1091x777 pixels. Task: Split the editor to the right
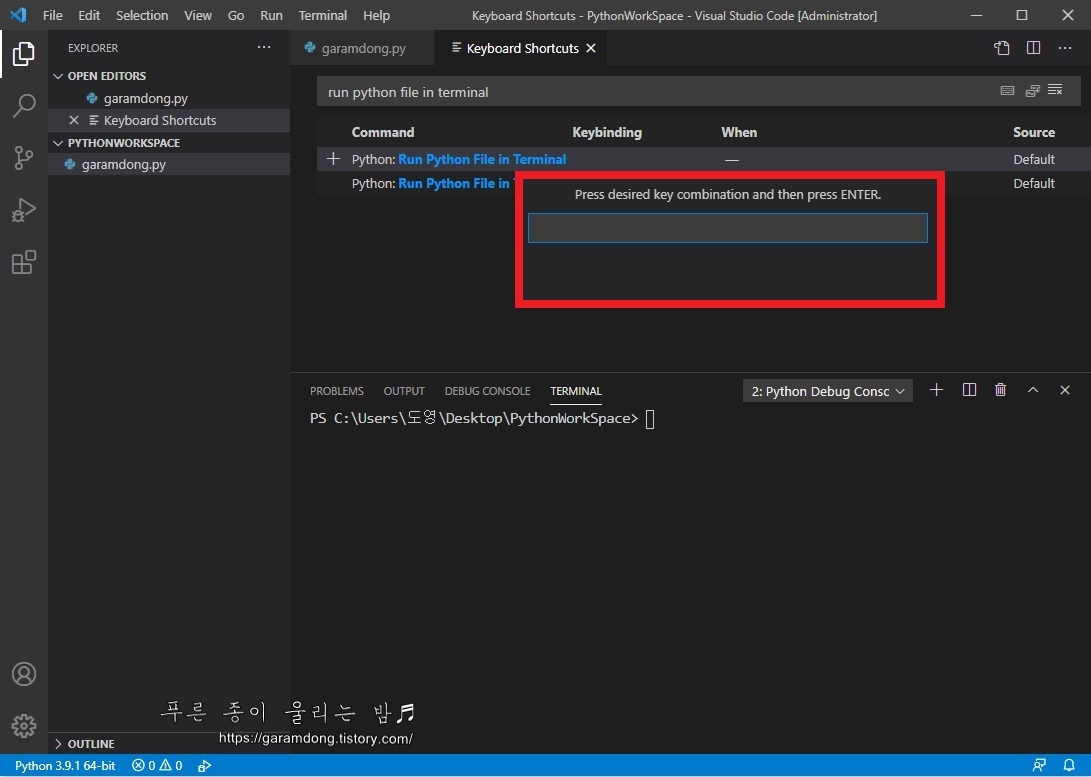tap(1033, 48)
